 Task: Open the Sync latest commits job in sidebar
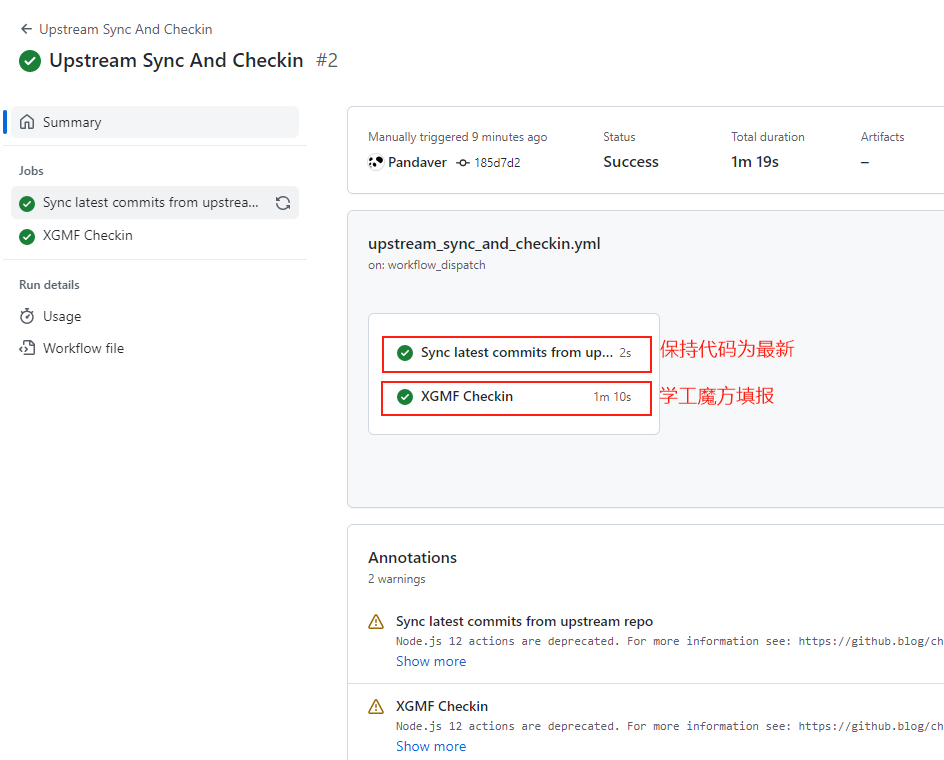click(x=155, y=203)
